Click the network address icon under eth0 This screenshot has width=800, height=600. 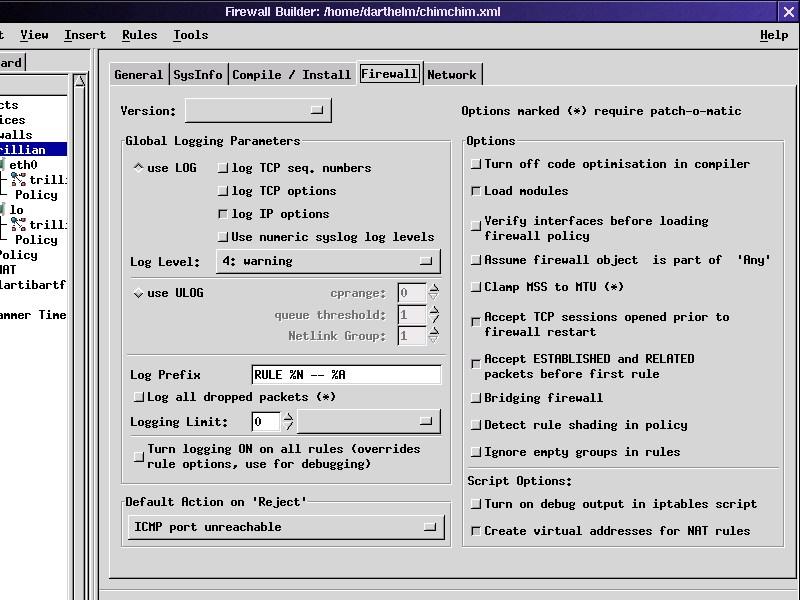pyautogui.click(x=18, y=180)
